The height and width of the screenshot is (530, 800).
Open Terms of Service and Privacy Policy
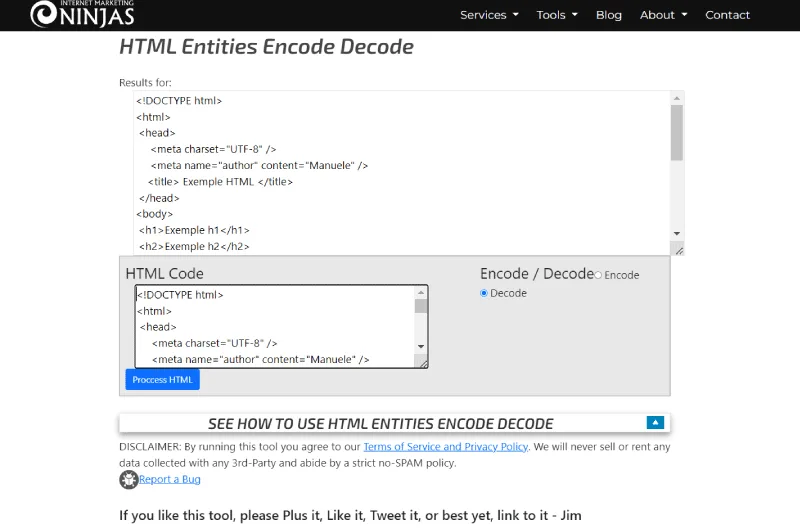(445, 447)
